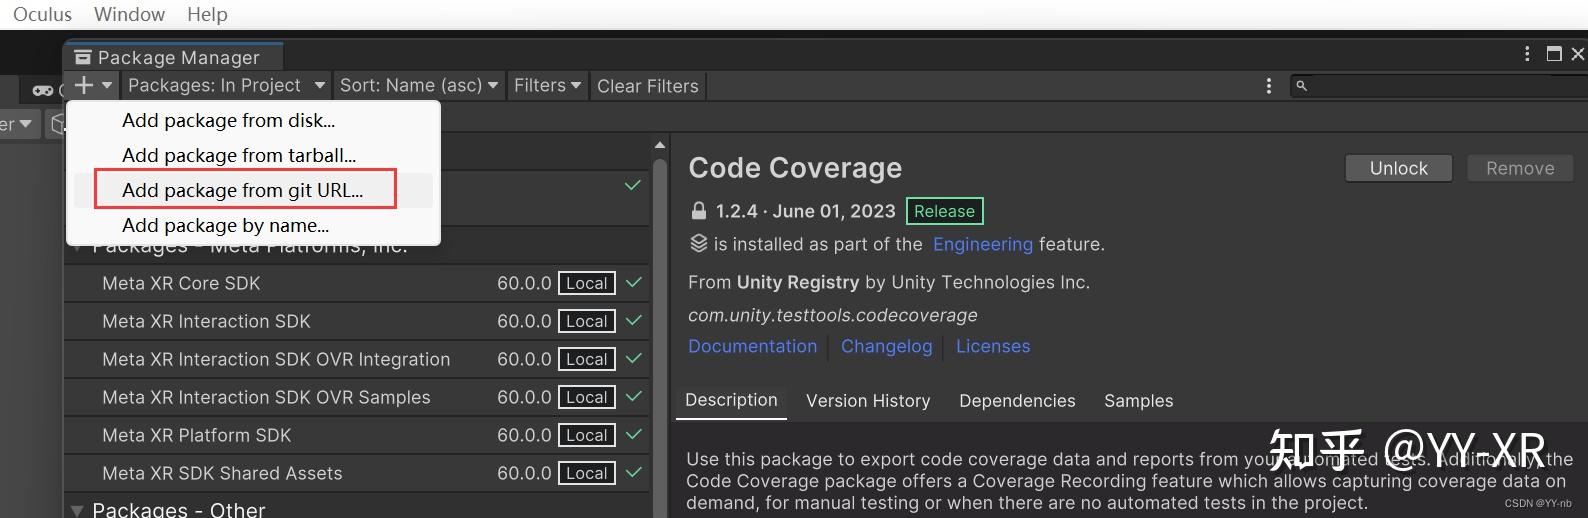
Task: Choose Add package from git URL
Action: click(242, 190)
